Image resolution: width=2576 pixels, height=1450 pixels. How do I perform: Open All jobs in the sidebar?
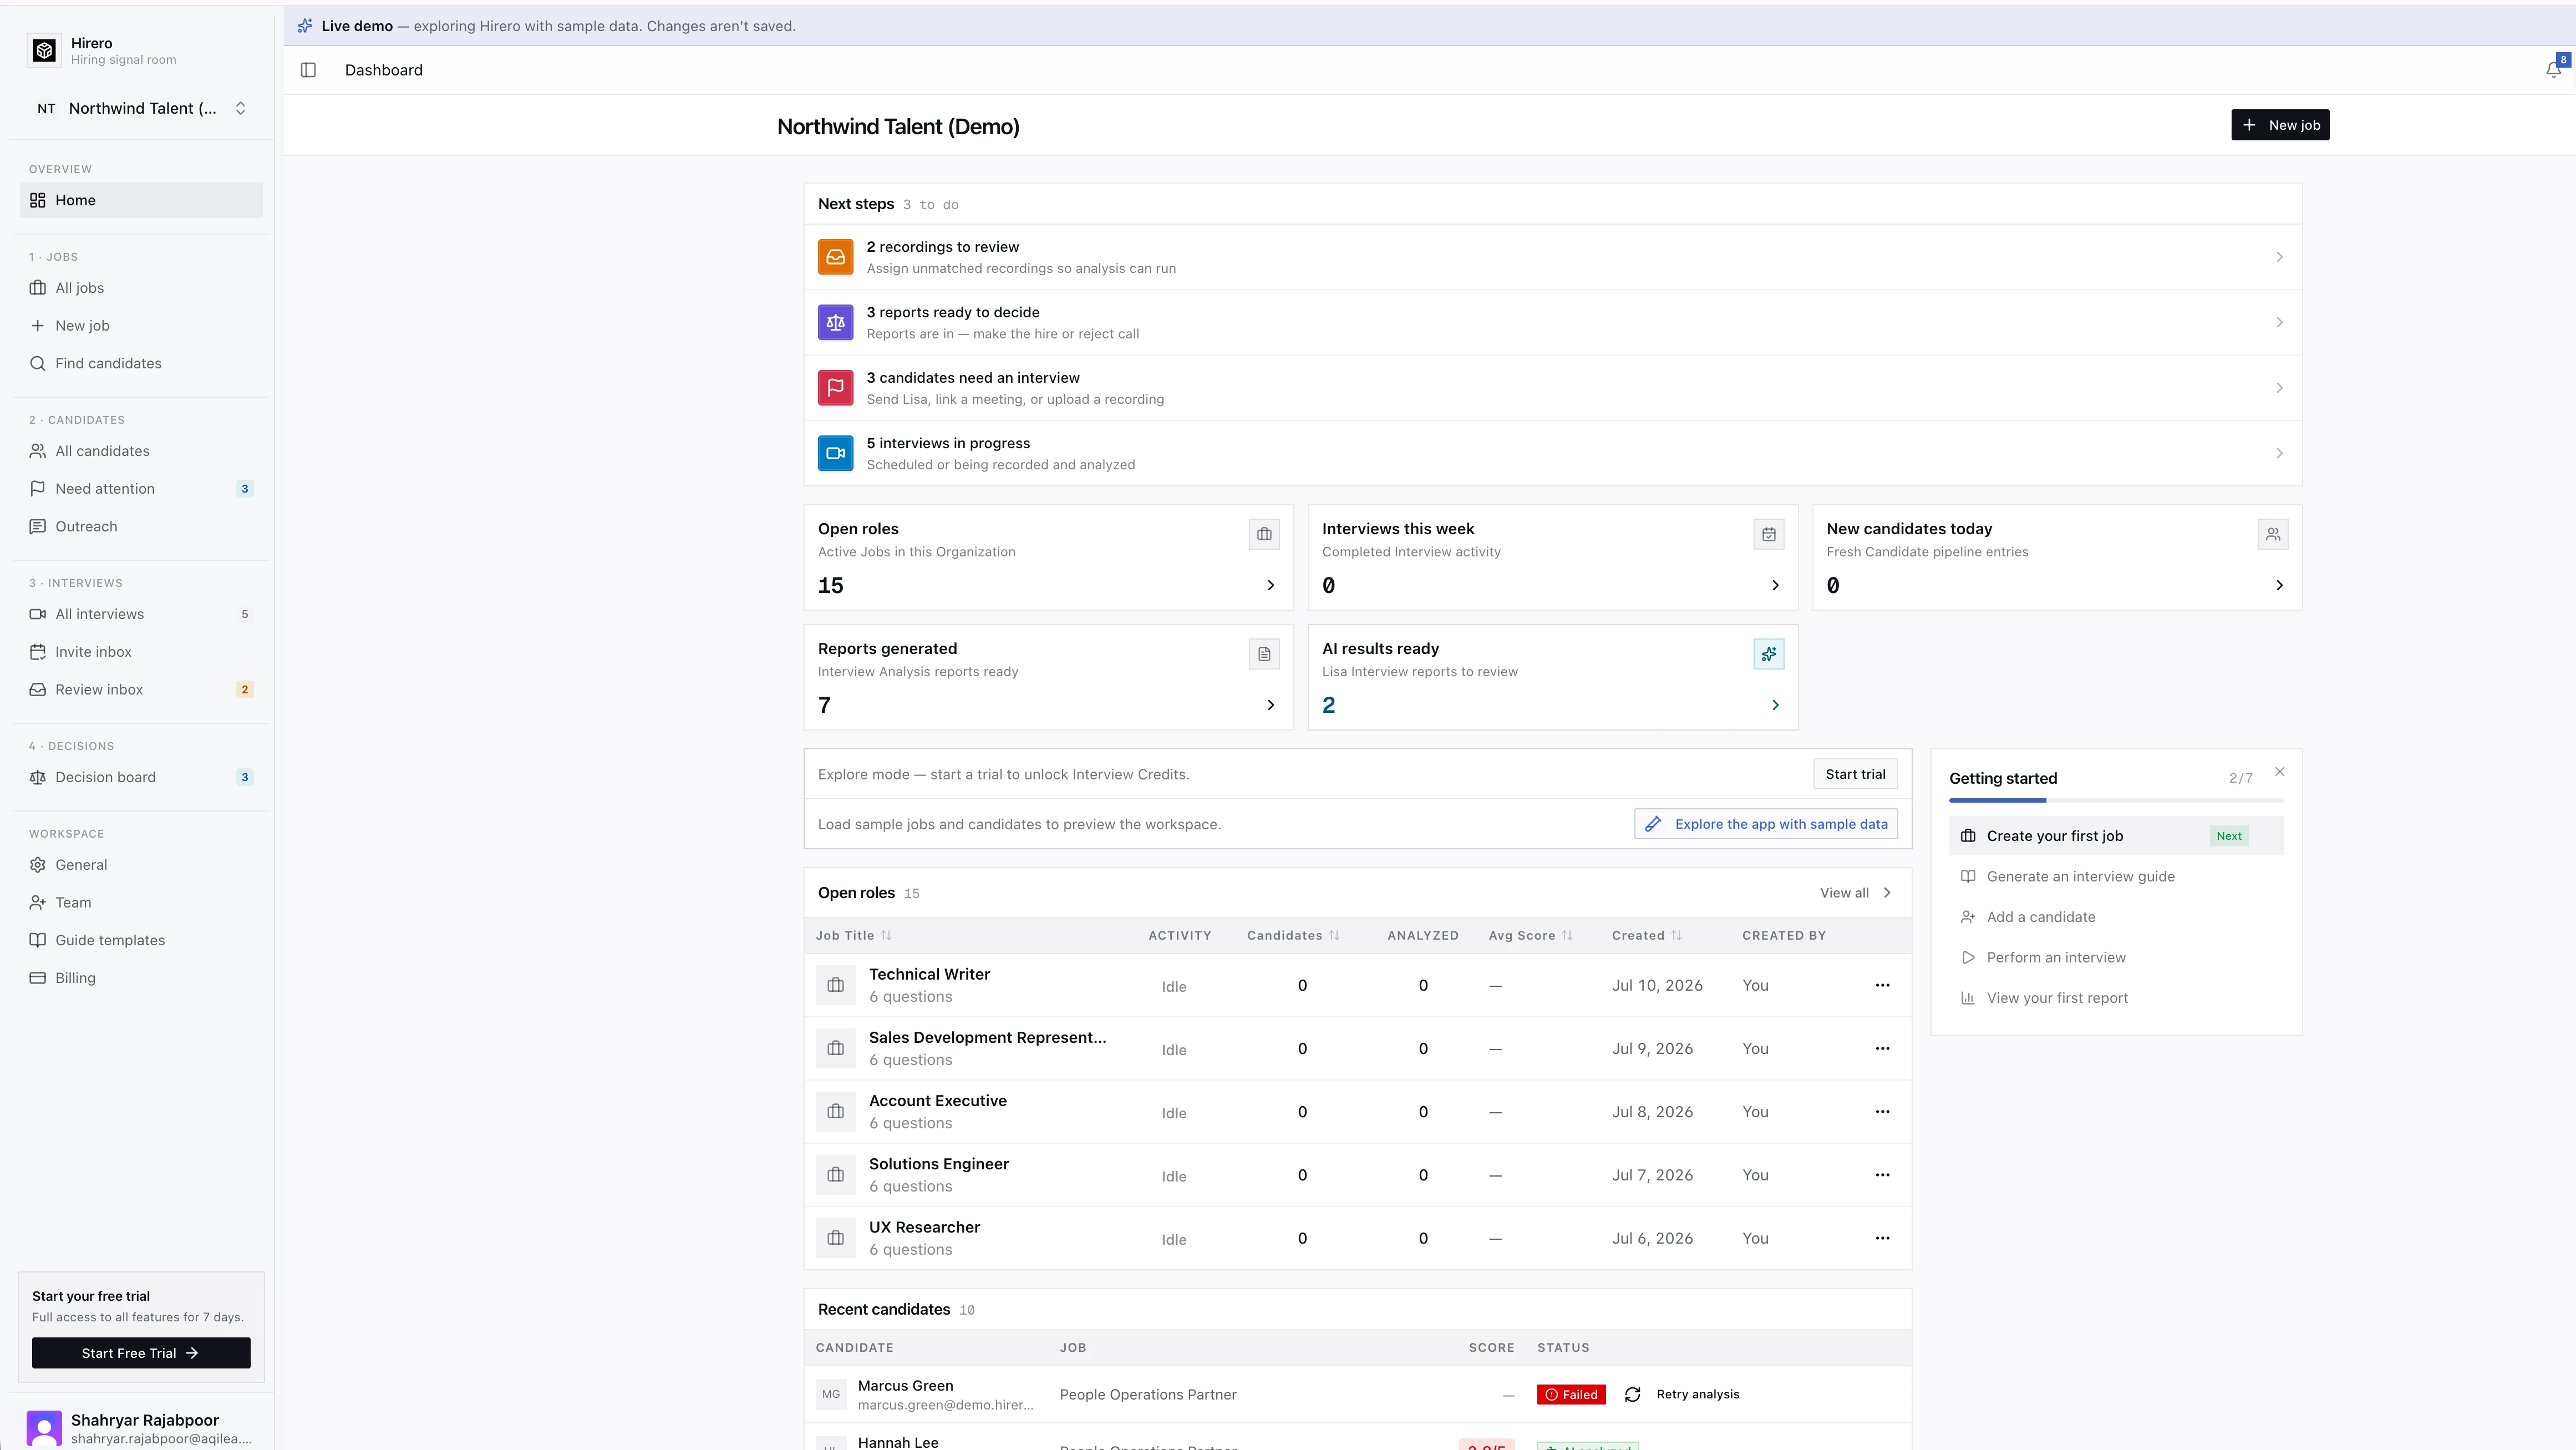[141, 288]
